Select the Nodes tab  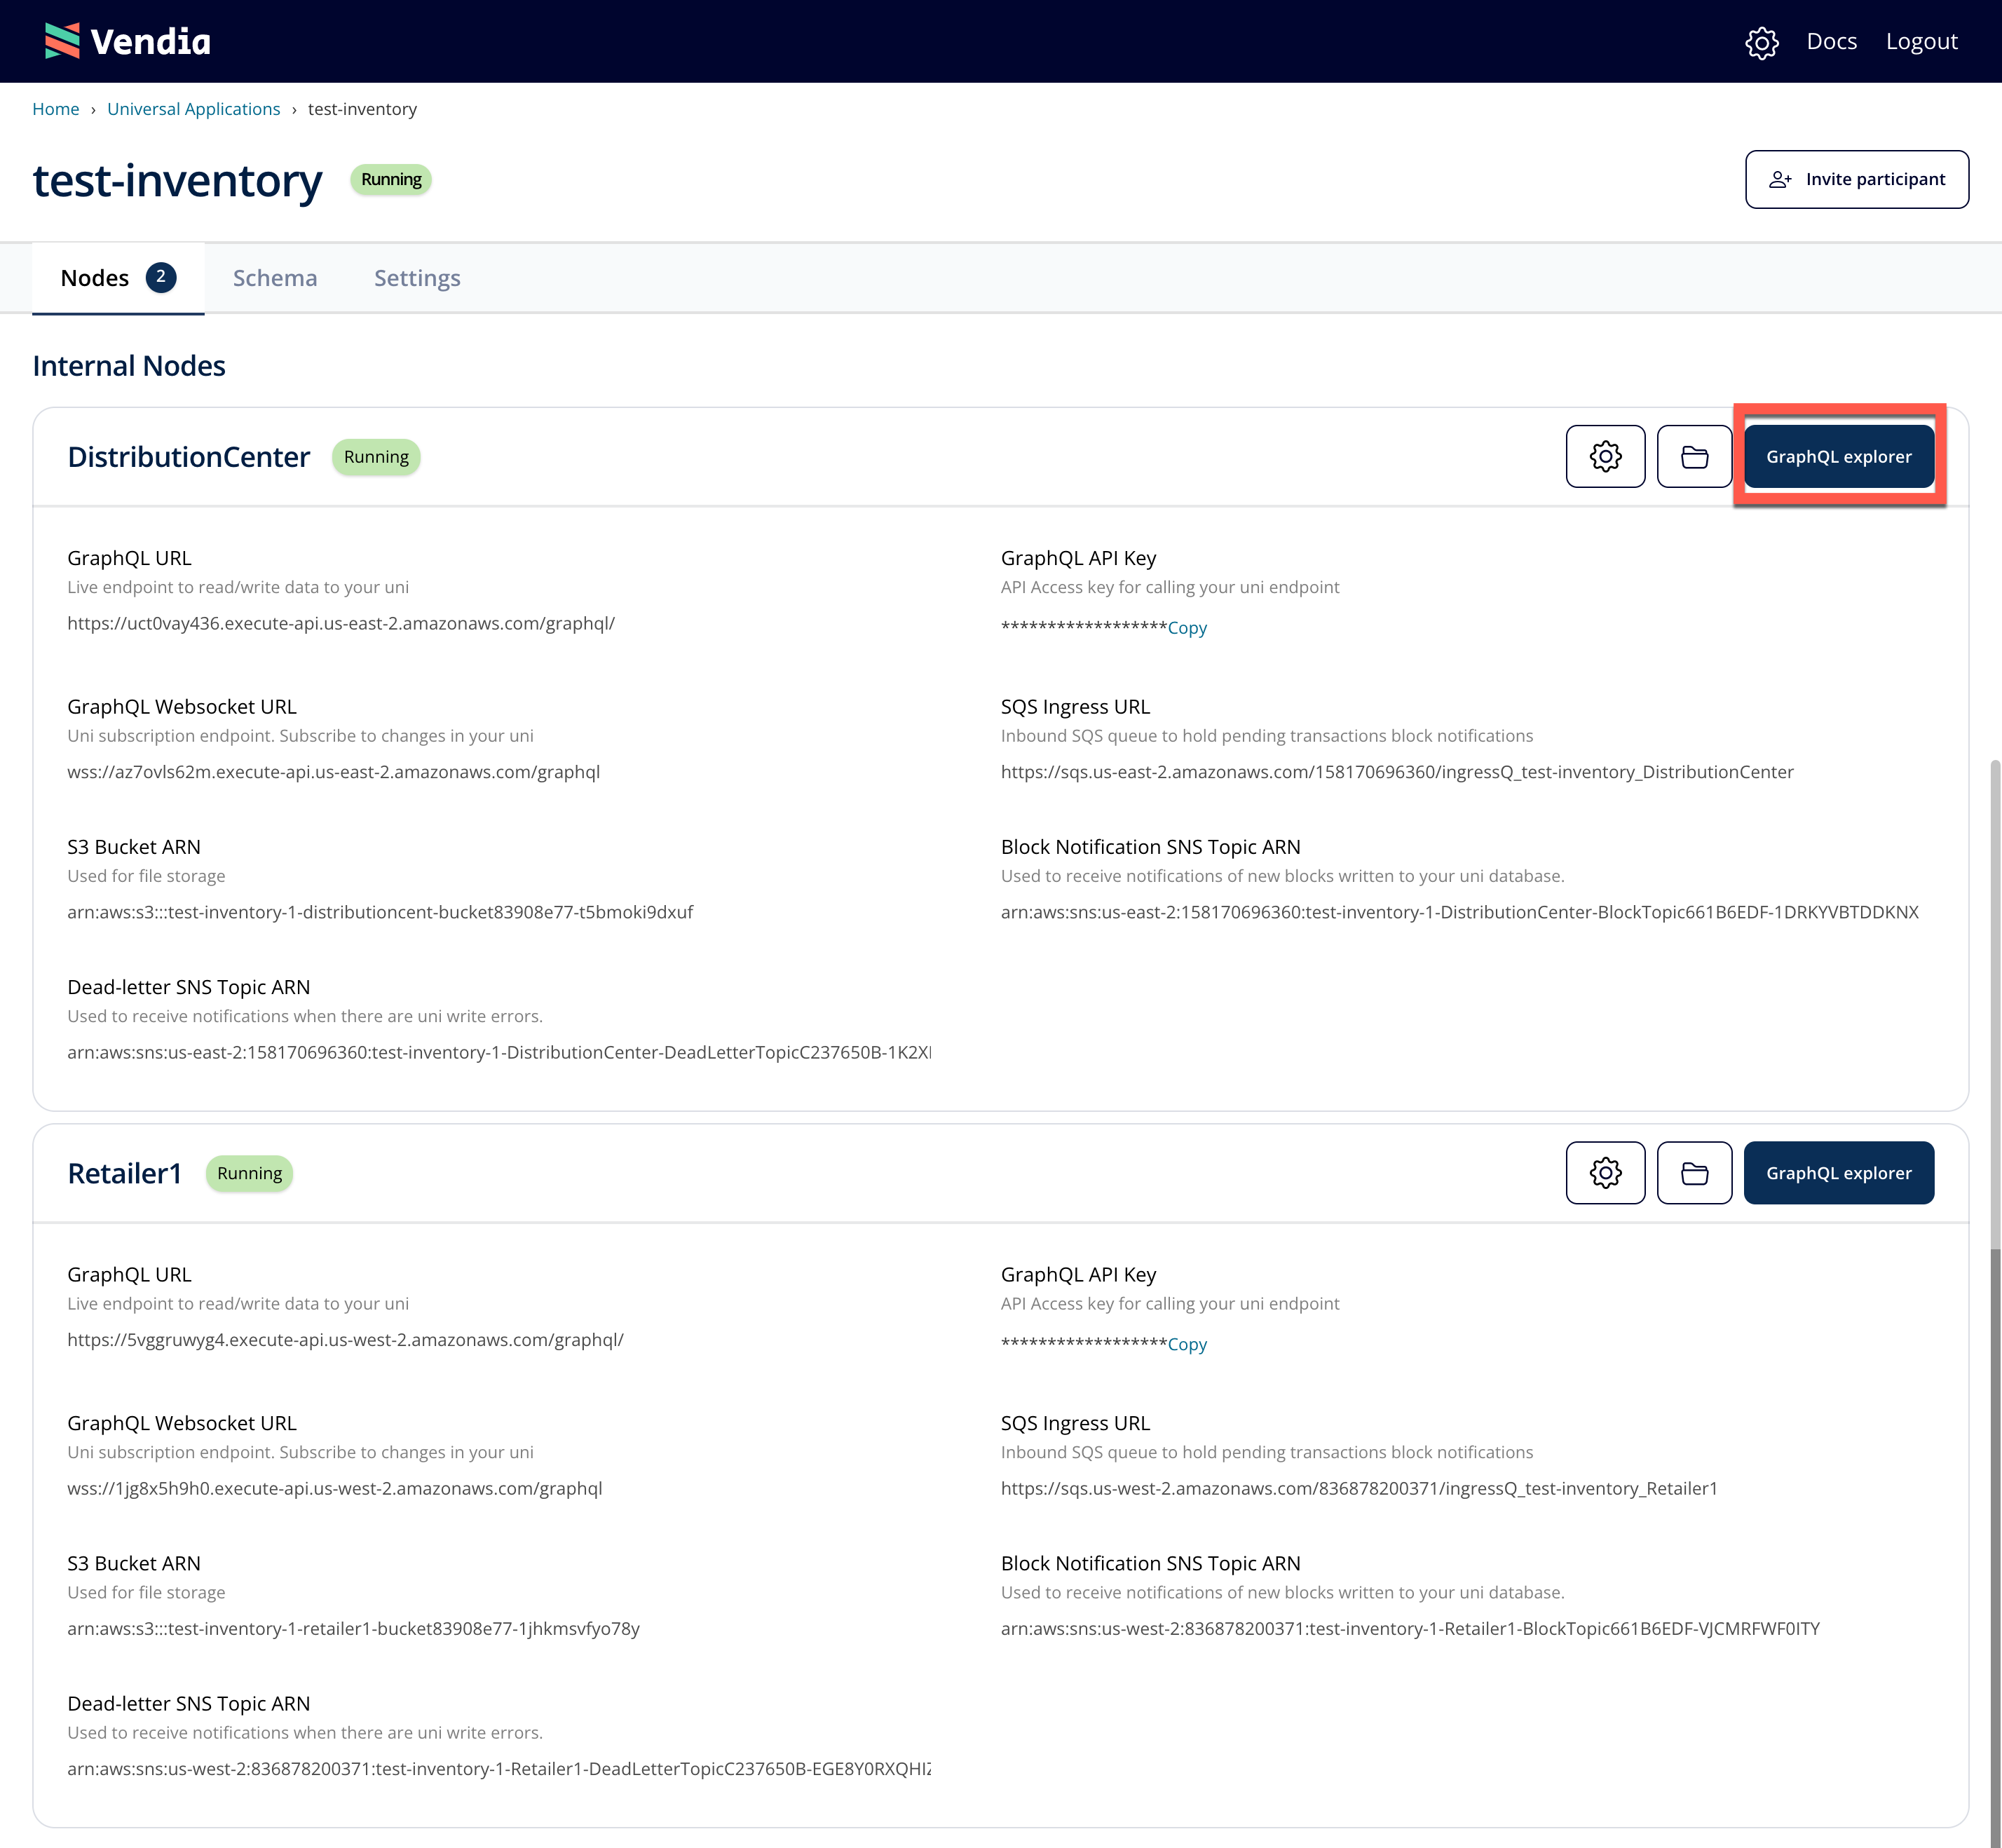(118, 278)
